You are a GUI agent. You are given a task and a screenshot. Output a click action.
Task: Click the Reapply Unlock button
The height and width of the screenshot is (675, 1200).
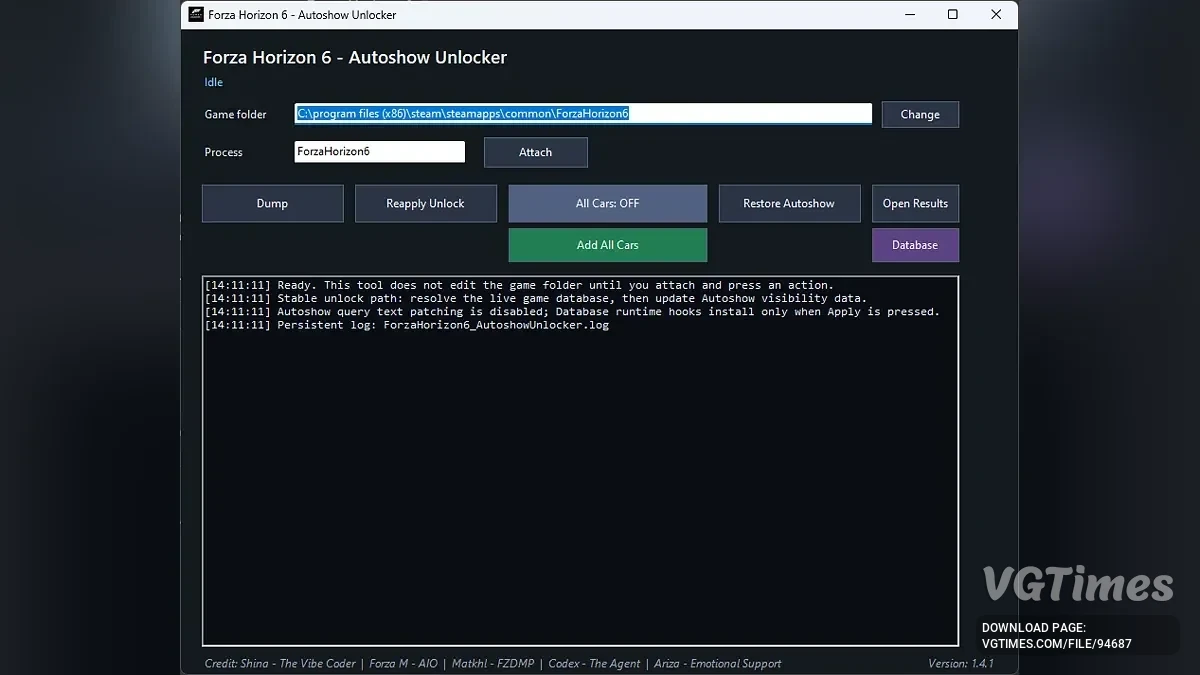[x=425, y=203]
